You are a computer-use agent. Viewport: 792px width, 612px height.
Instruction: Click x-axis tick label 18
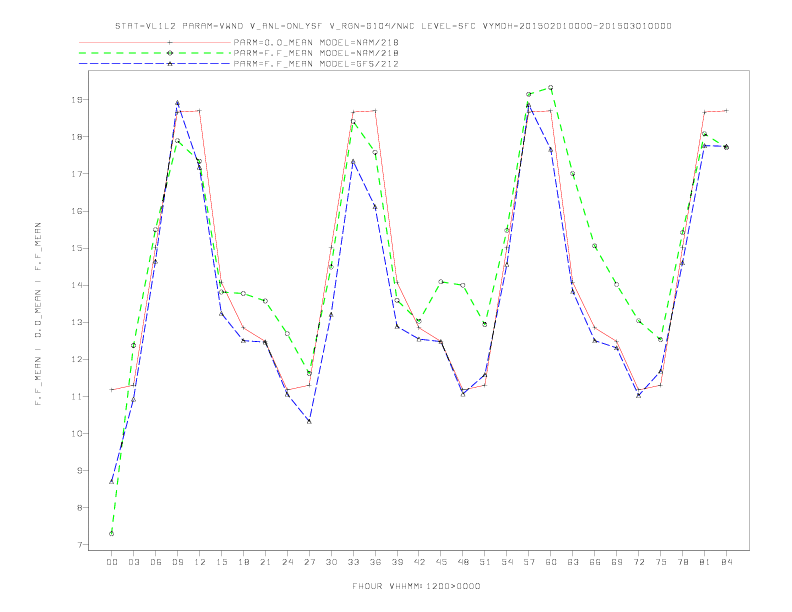[x=243, y=562]
